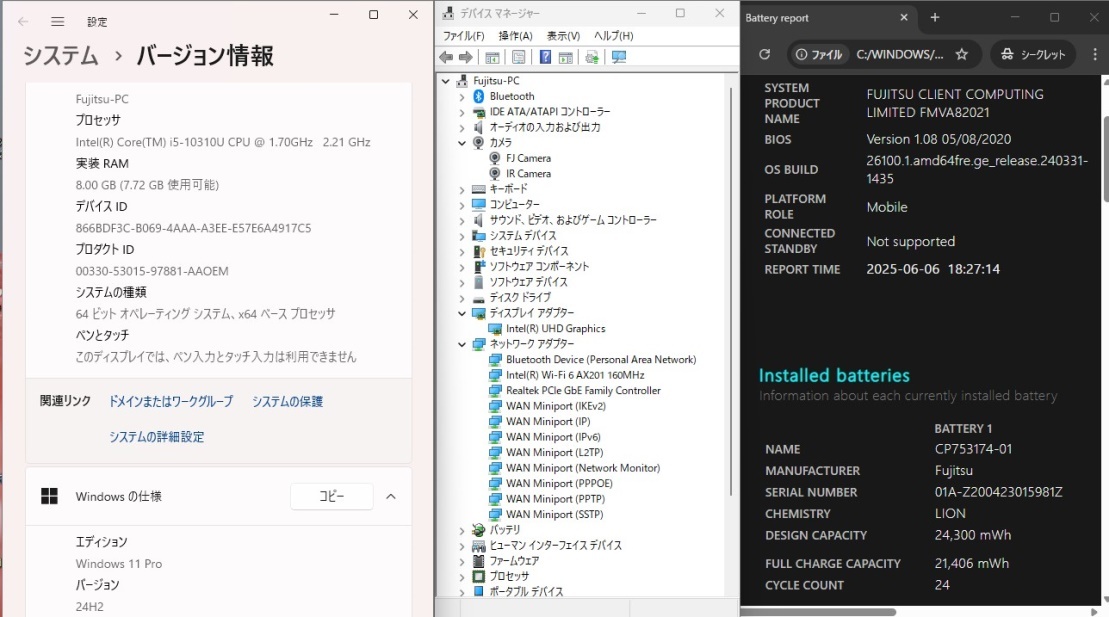Click the Intel(R) UHD Graphics adapter icon
This screenshot has width=1109, height=617.
[495, 328]
